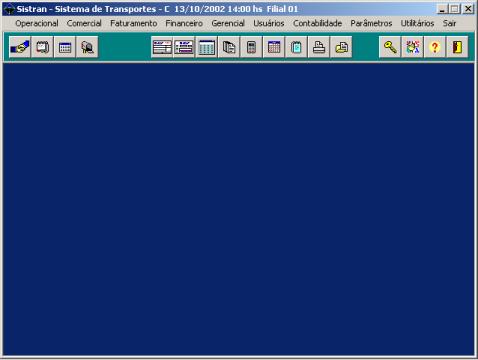The image size is (478, 360).
Task: Click the yellow key password icon
Action: click(x=390, y=47)
